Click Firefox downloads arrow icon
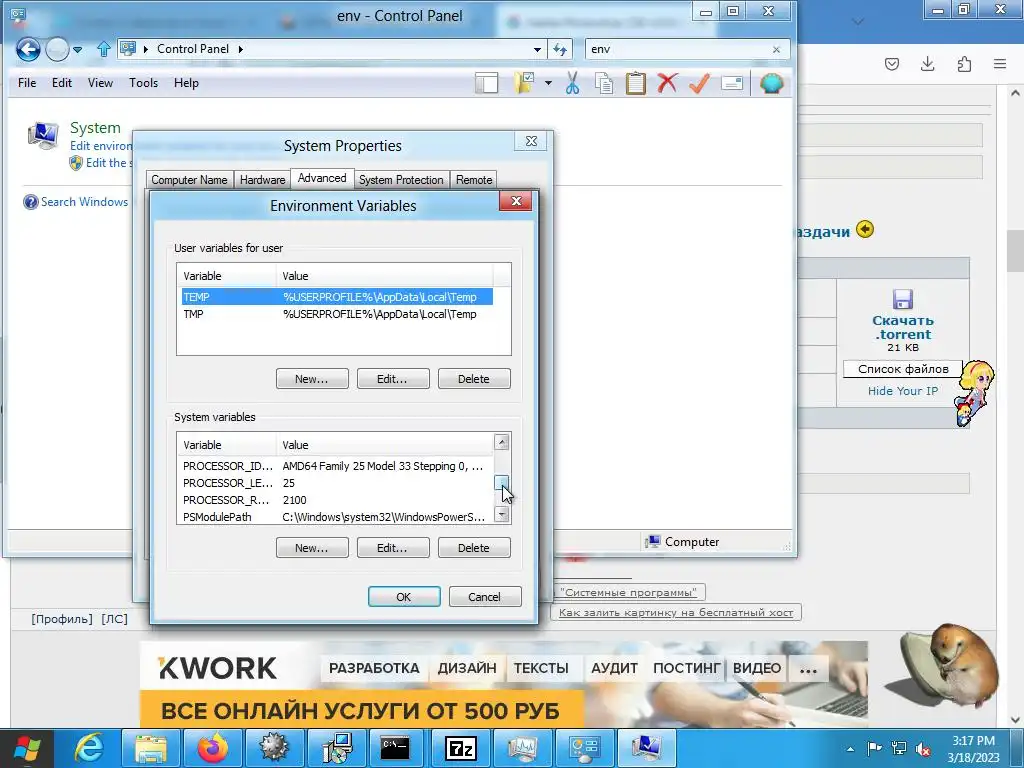This screenshot has width=1024, height=768. [x=927, y=64]
